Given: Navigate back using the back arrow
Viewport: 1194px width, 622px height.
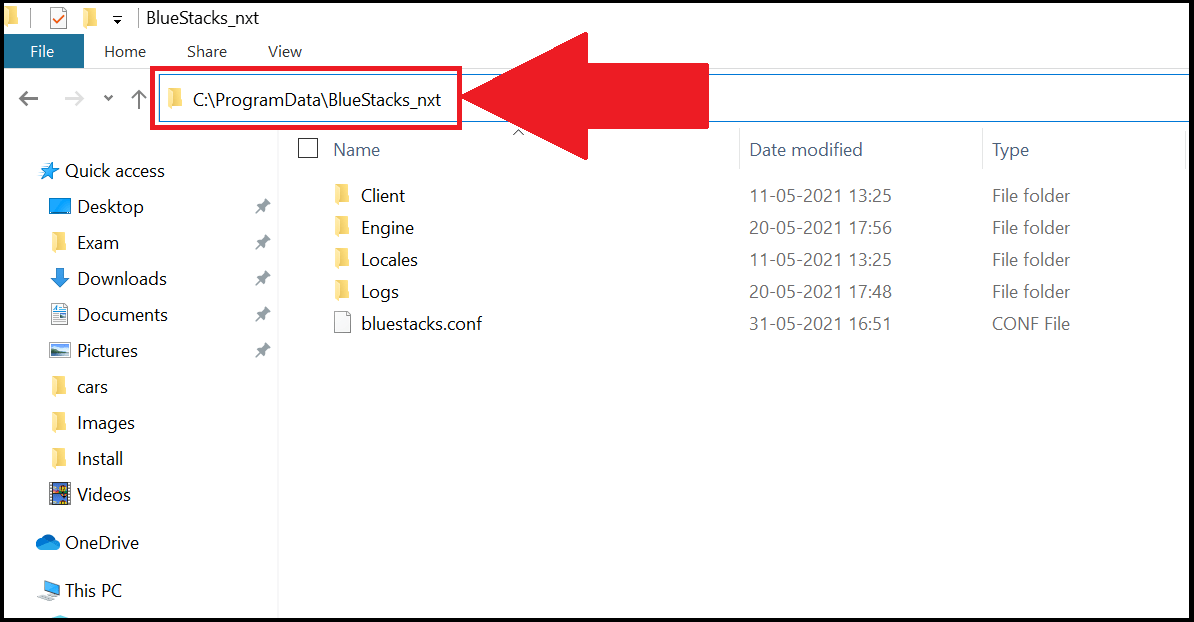Looking at the screenshot, I should coord(29,98).
